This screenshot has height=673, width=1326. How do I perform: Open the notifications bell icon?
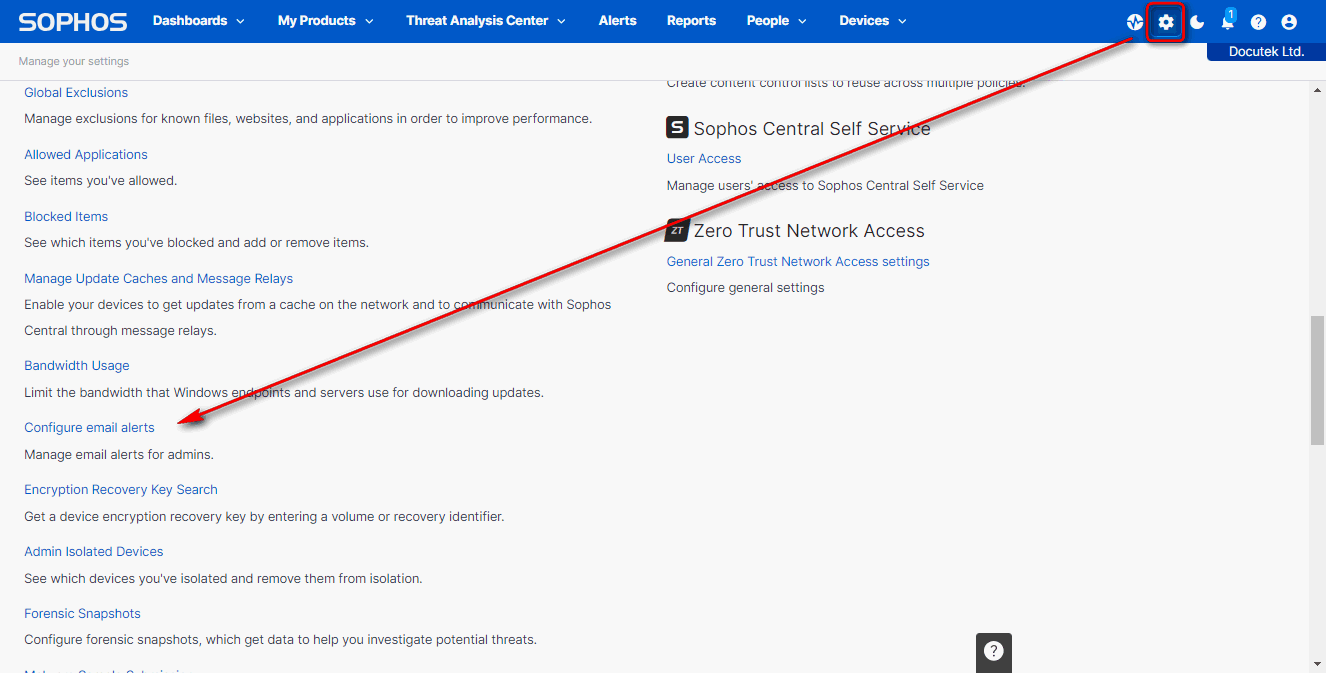[1228, 21]
